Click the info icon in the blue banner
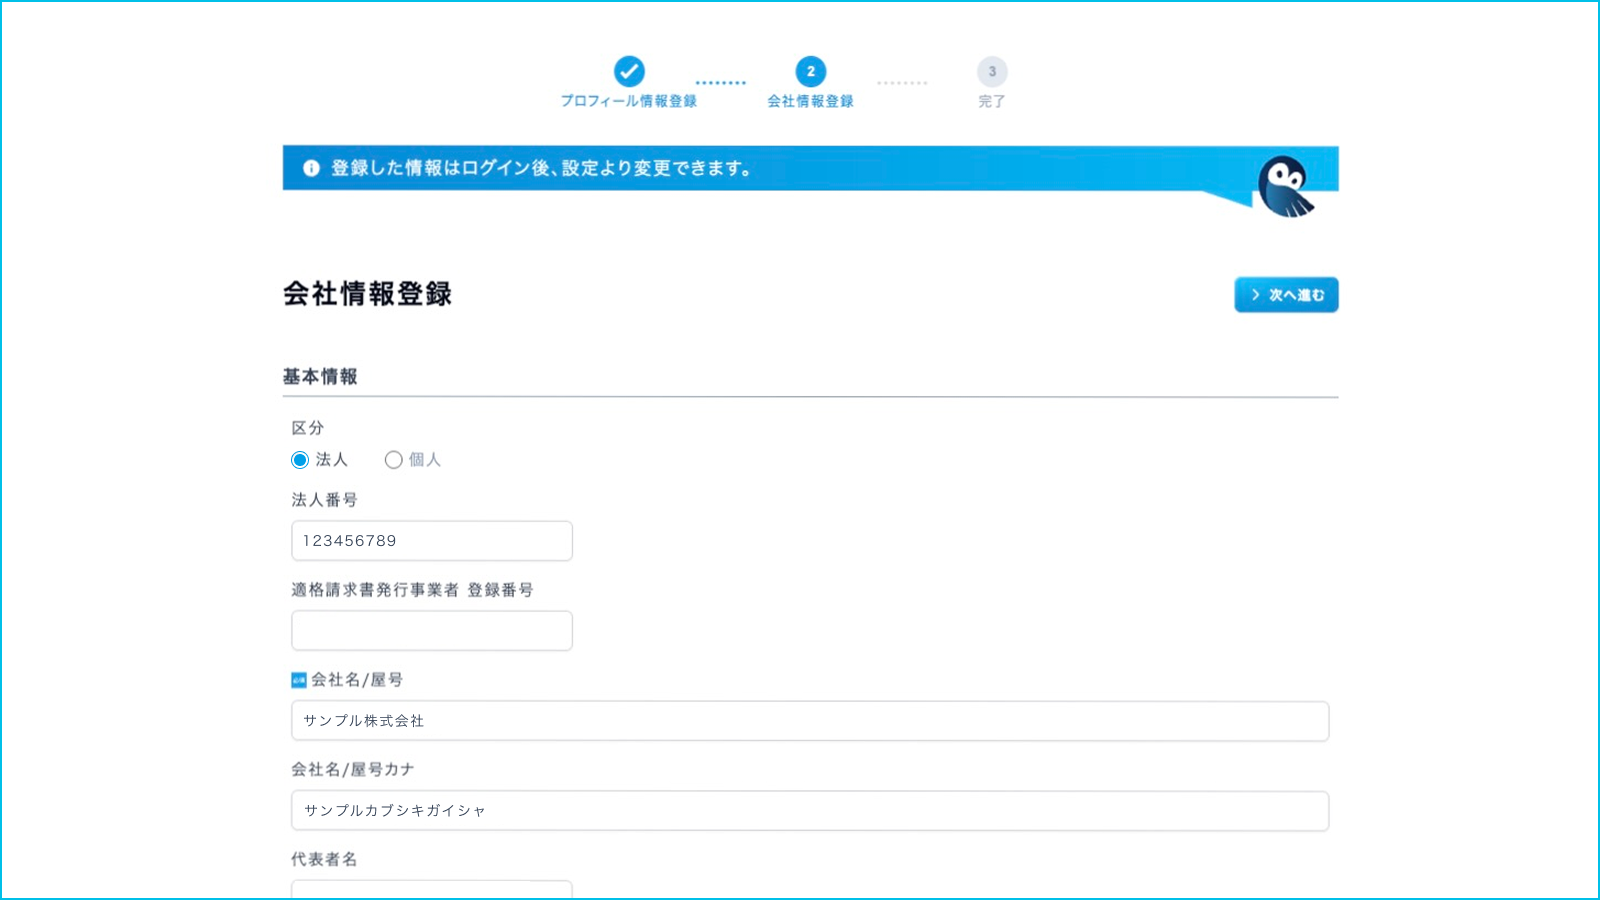The width and height of the screenshot is (1600, 900). click(311, 168)
